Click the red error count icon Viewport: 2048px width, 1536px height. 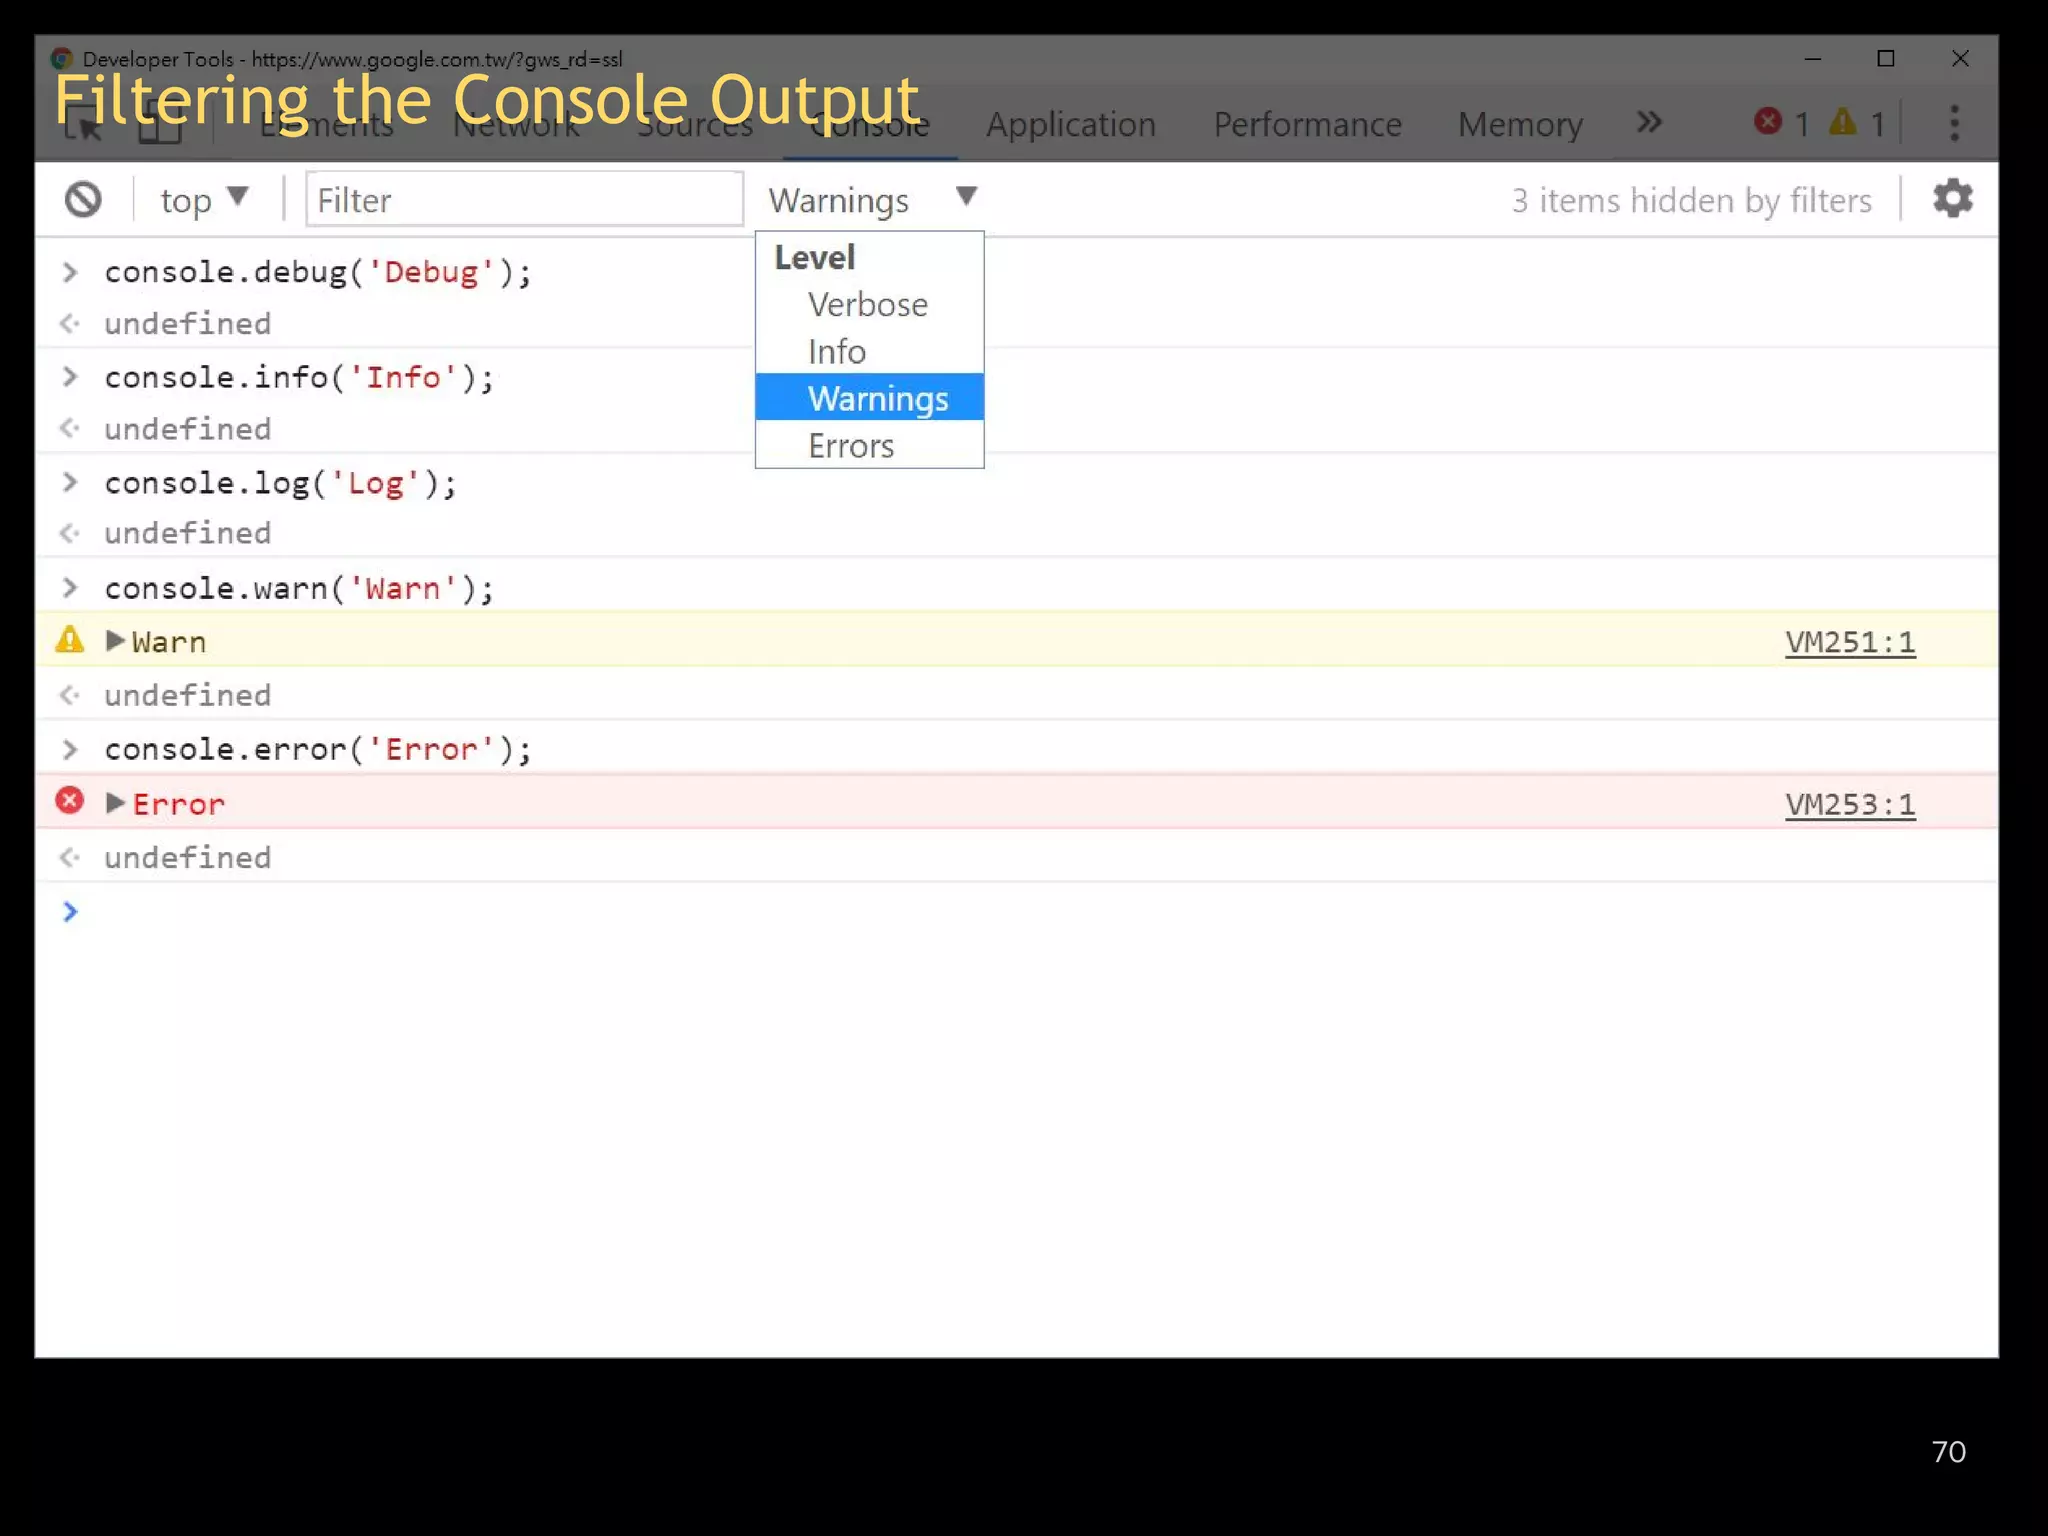[x=1768, y=121]
